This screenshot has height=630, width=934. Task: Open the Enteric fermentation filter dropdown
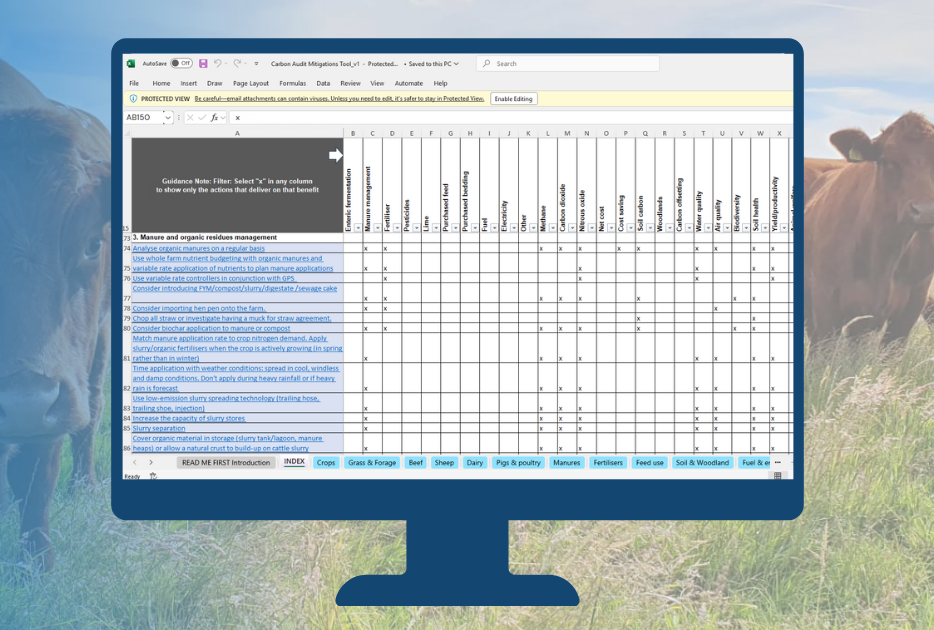tap(358, 228)
